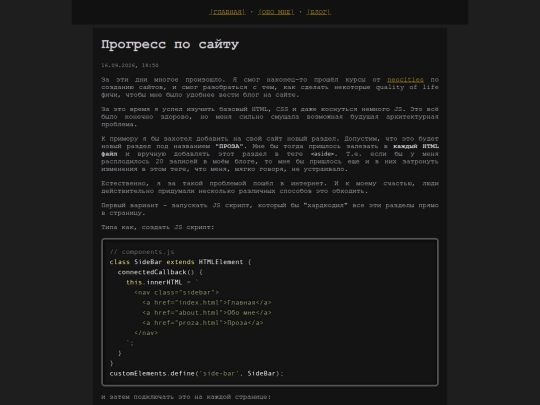Click the paragraph starting "За это время"
Viewport: 540px width, 405px height.
[270, 117]
